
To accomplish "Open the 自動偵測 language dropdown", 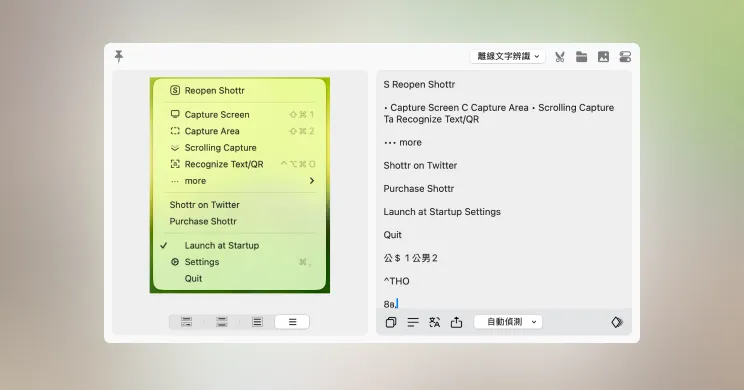I will pos(508,322).
